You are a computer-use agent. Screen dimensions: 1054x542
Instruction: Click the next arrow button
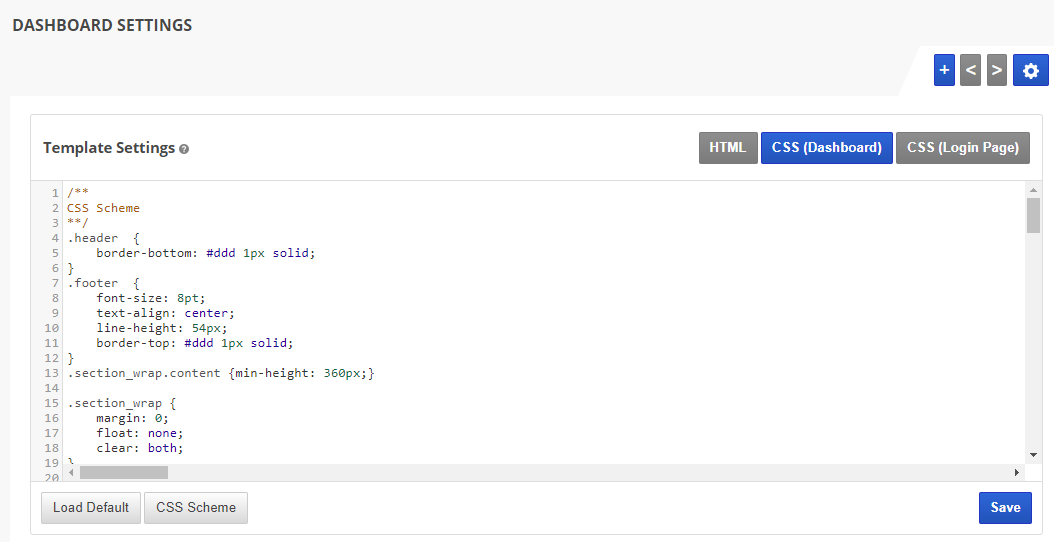(996, 70)
